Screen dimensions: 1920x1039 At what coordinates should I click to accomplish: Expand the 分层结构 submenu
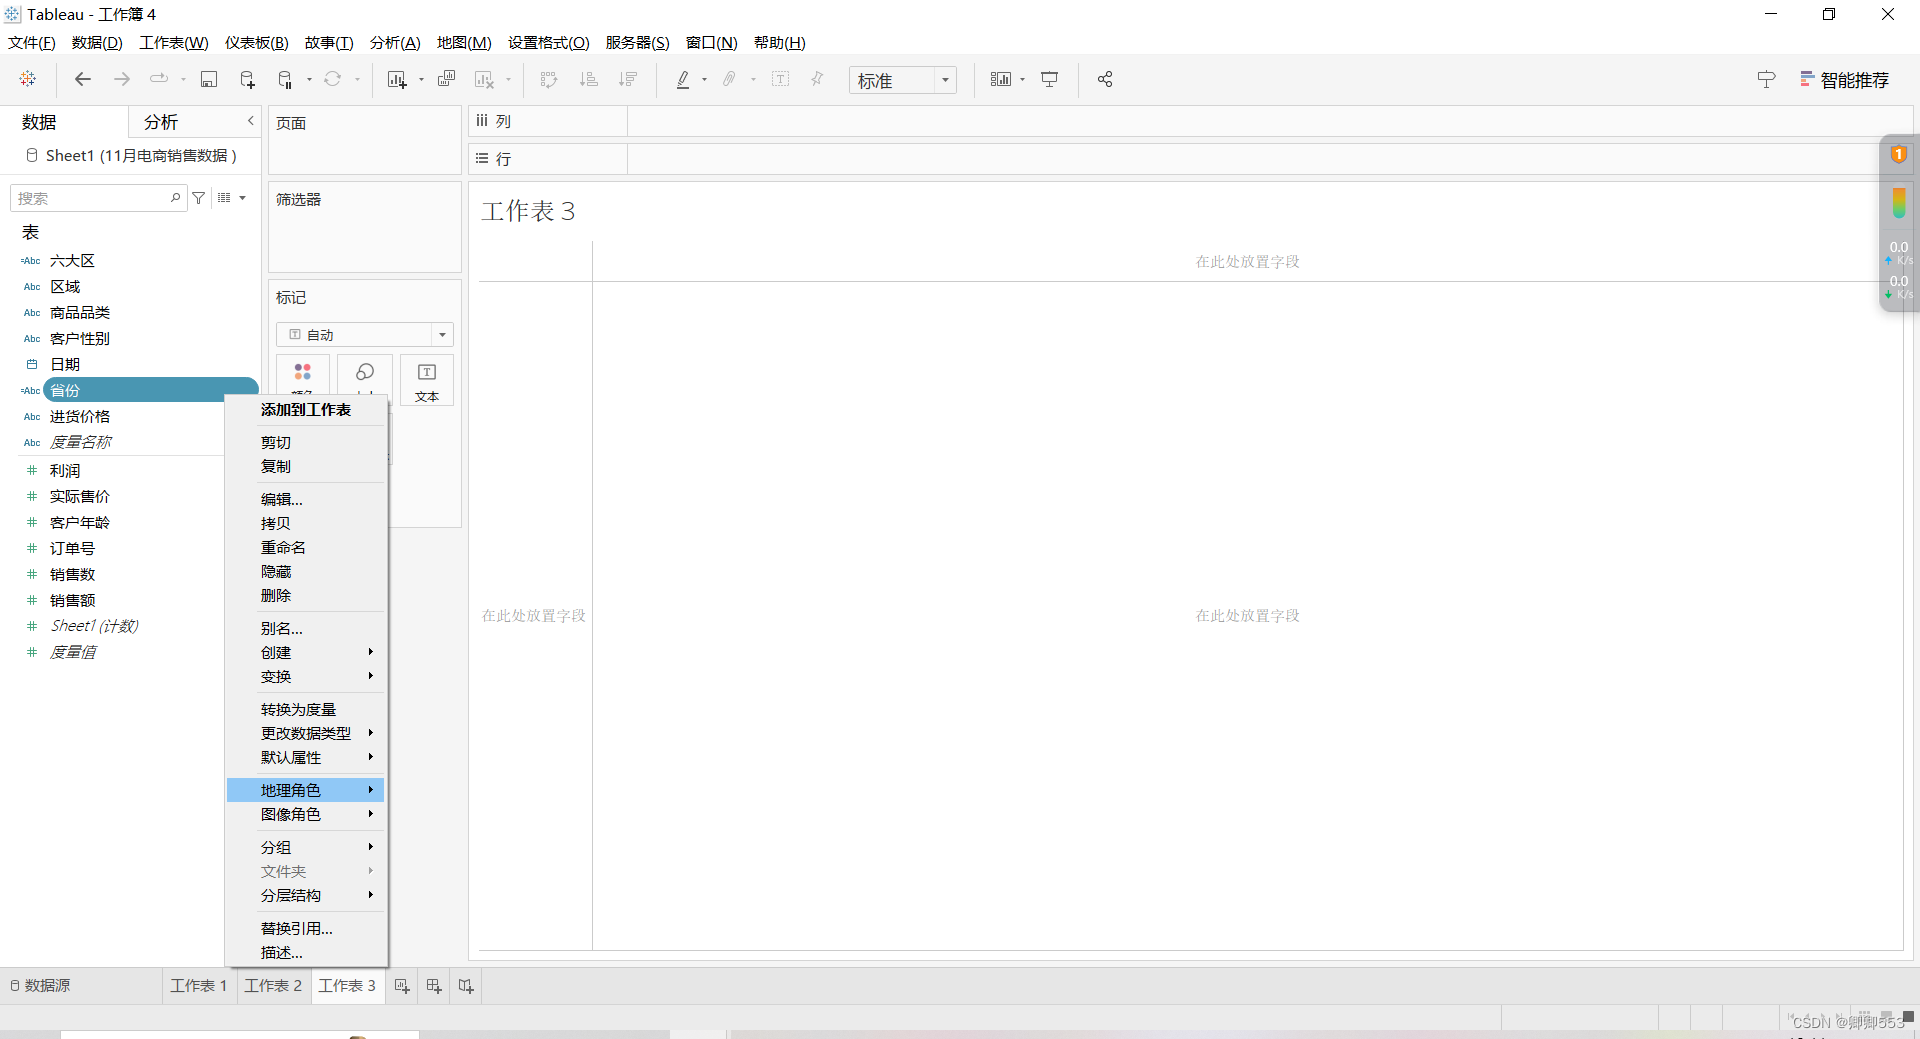pos(306,895)
